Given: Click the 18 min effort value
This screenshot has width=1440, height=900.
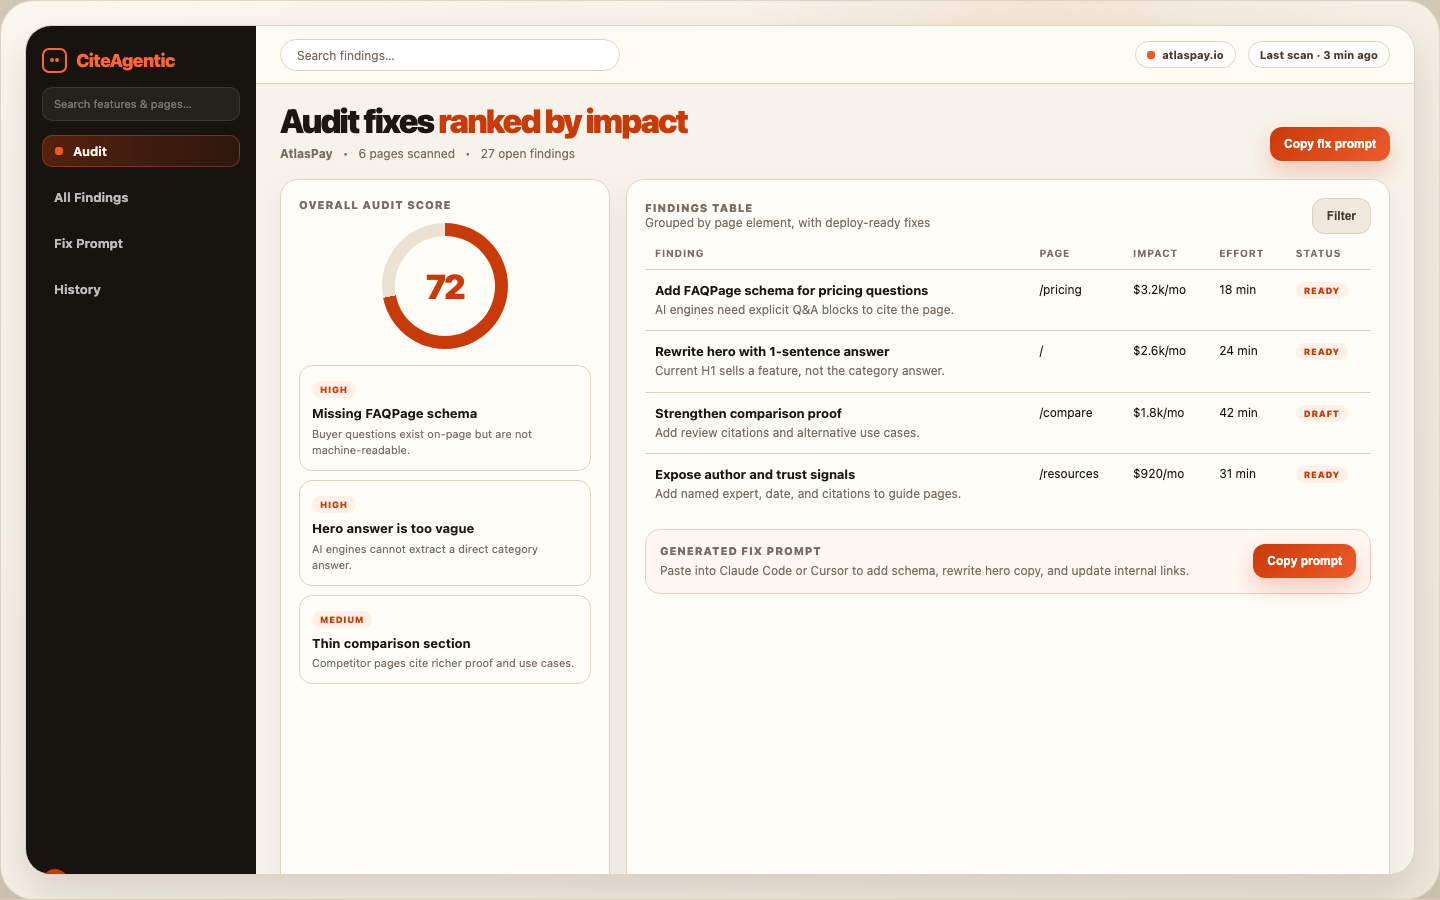Looking at the screenshot, I should (x=1237, y=290).
